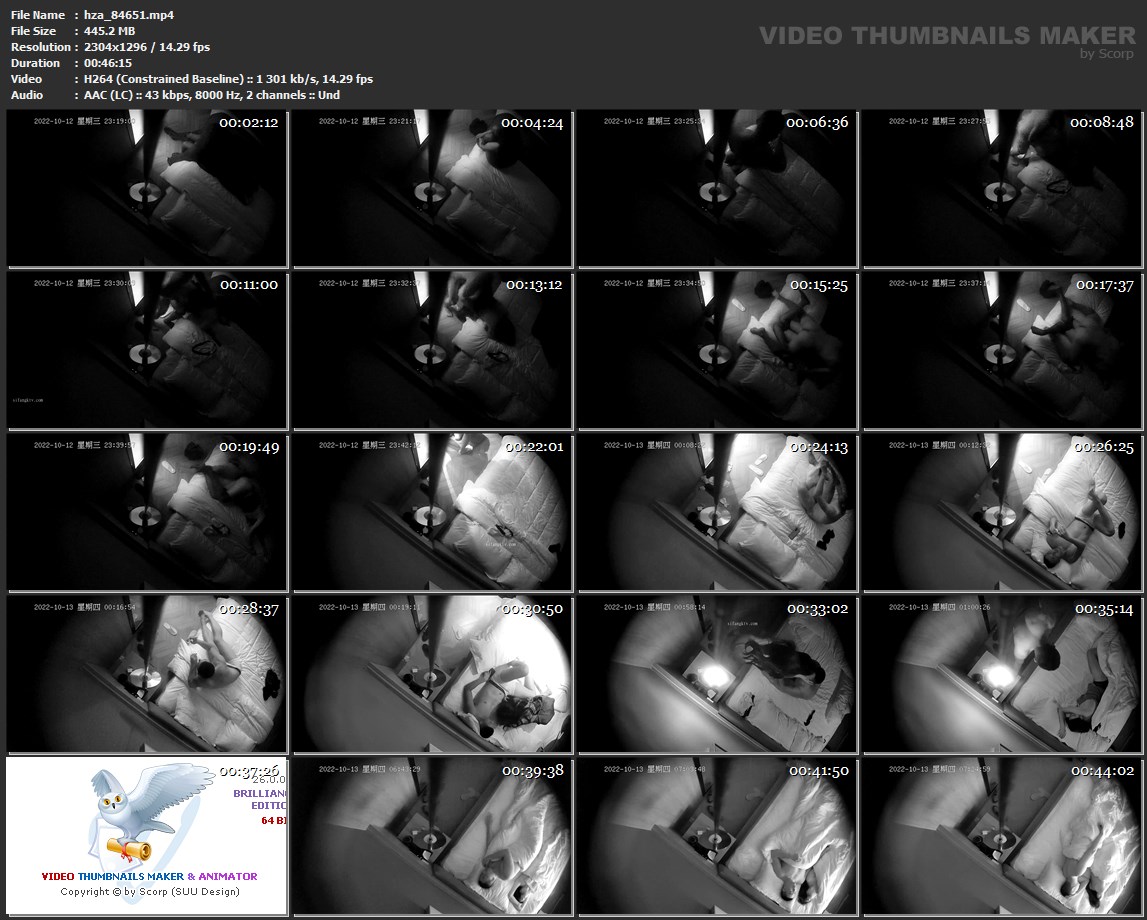Select the thumbnail timestamped 00:39:38
The image size is (1147, 920).
432,836
